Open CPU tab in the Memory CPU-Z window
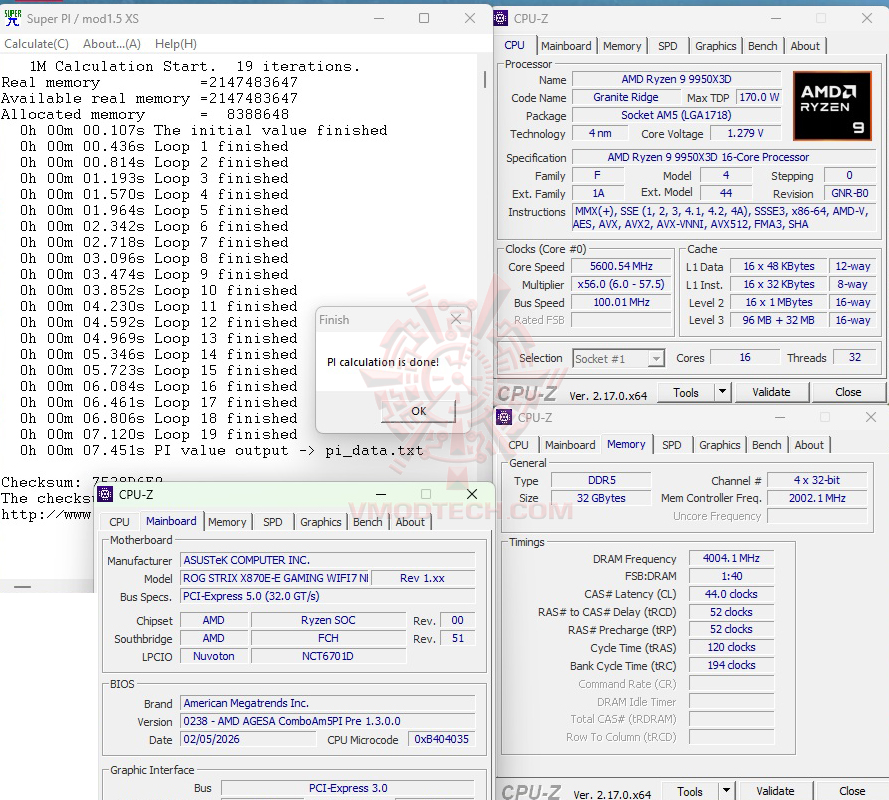This screenshot has height=800, width=889. click(518, 445)
